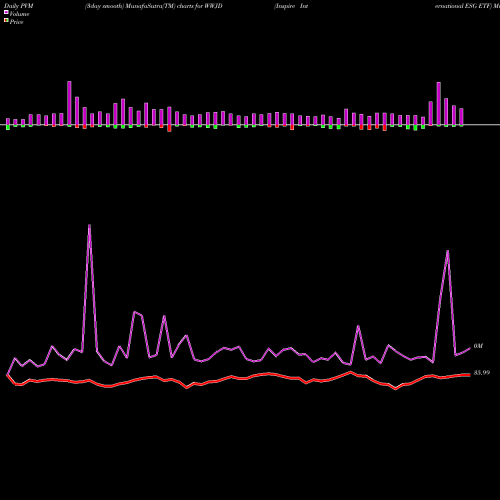This screenshot has width=500, height=500.
Task: Select the Volume legend label
Action: pyautogui.click(x=19, y=14)
